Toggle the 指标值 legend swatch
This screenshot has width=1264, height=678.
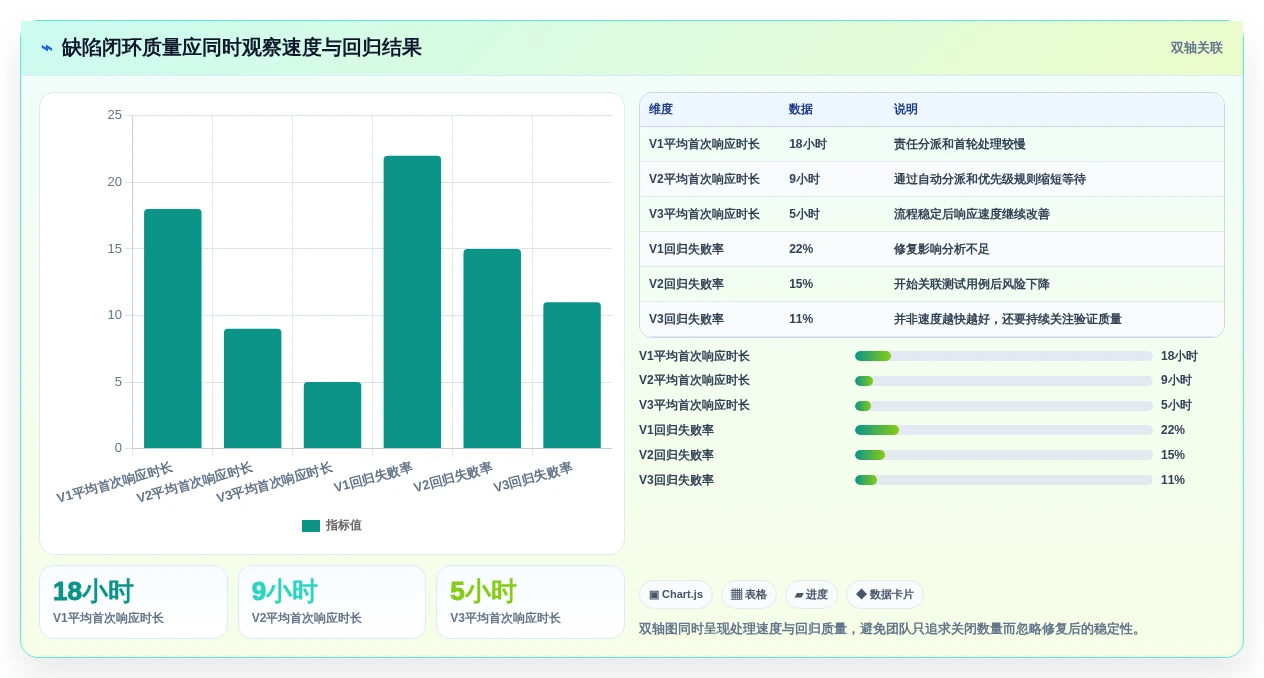click(x=311, y=526)
